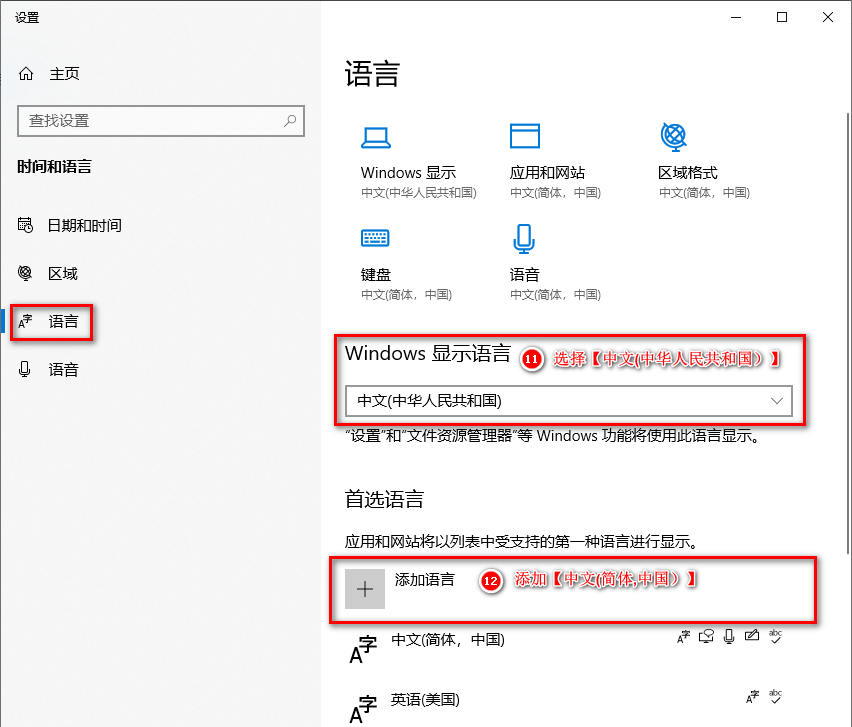
Task: Click spell check abc icon on 英语(美国) row
Action: point(775,697)
